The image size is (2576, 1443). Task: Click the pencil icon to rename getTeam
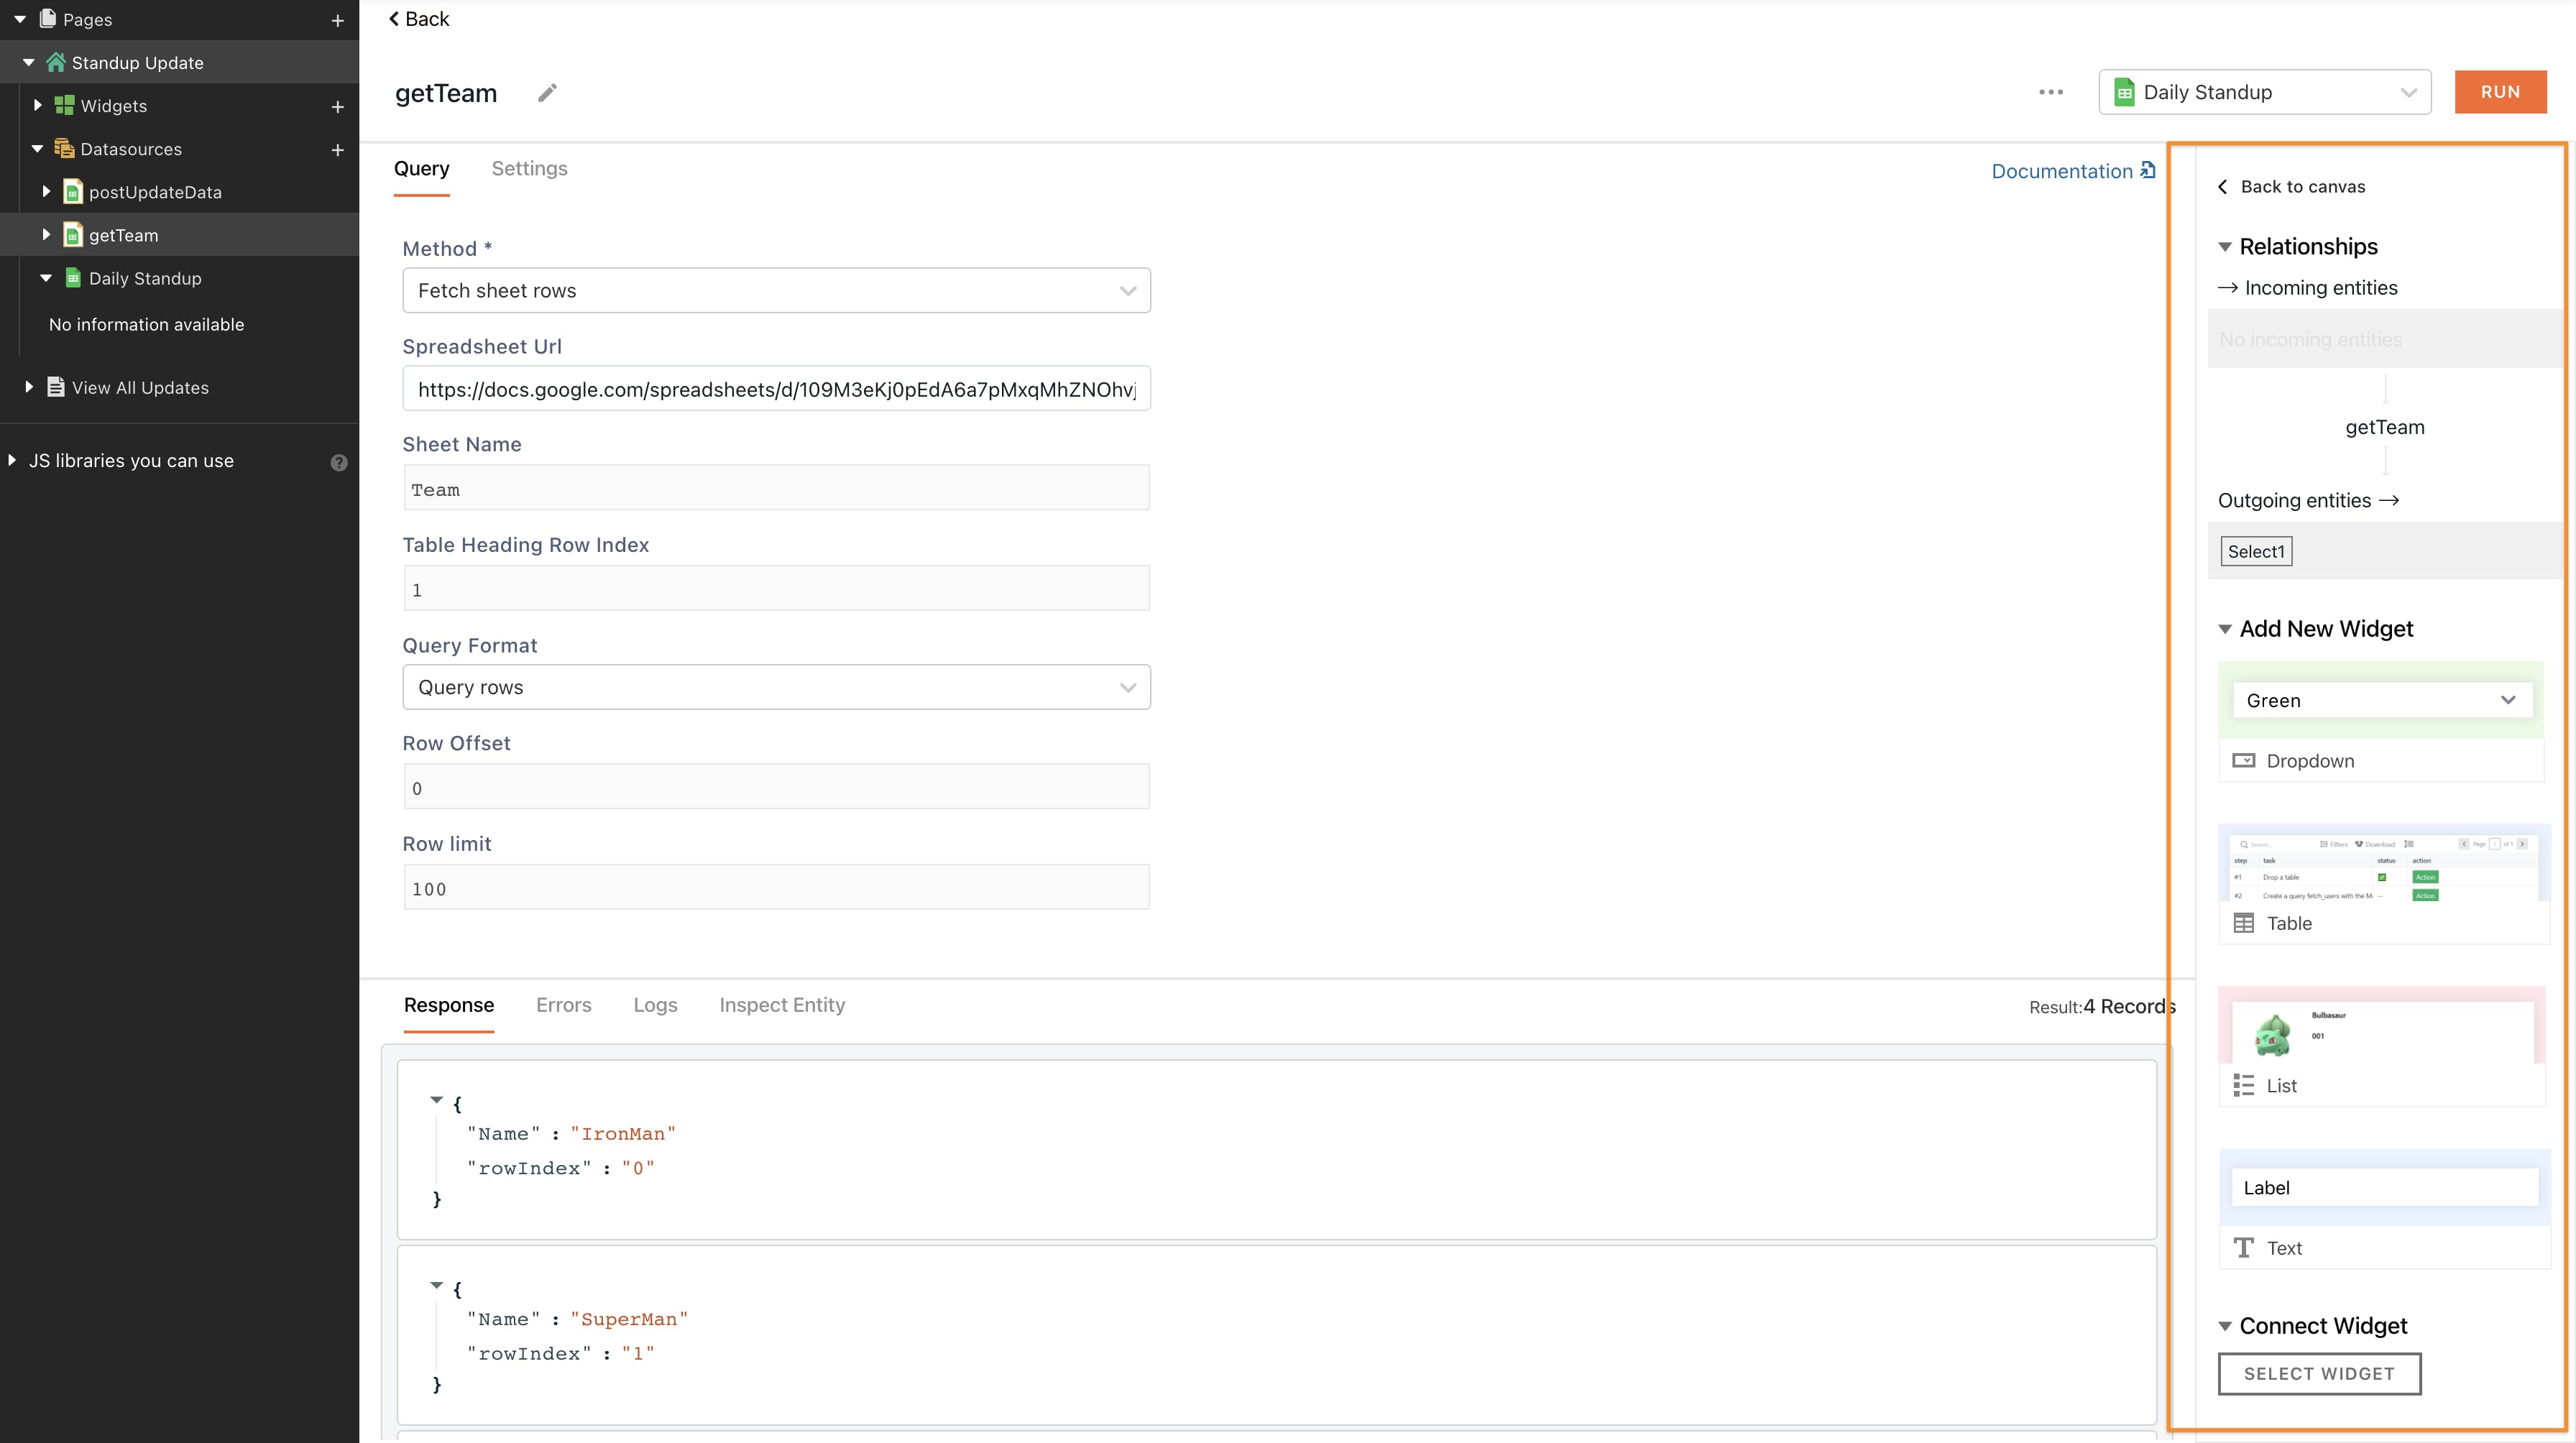tap(547, 93)
